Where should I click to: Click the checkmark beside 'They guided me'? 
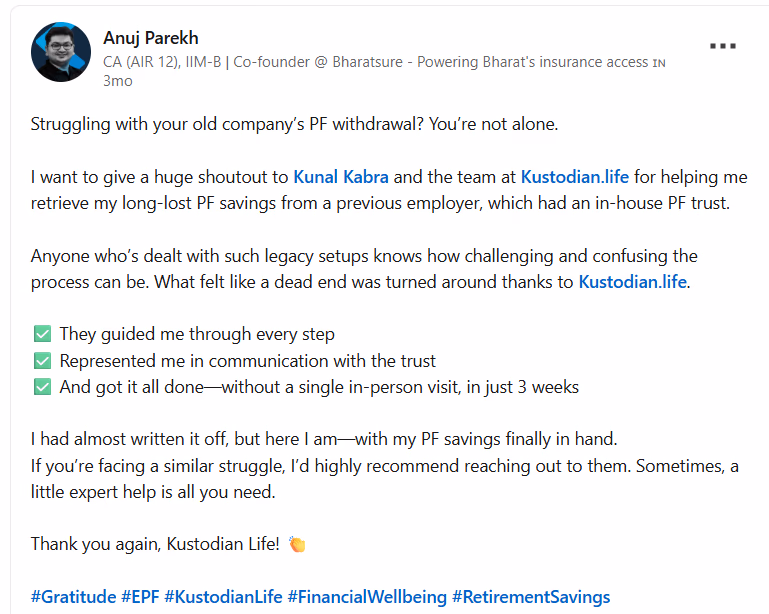click(41, 334)
